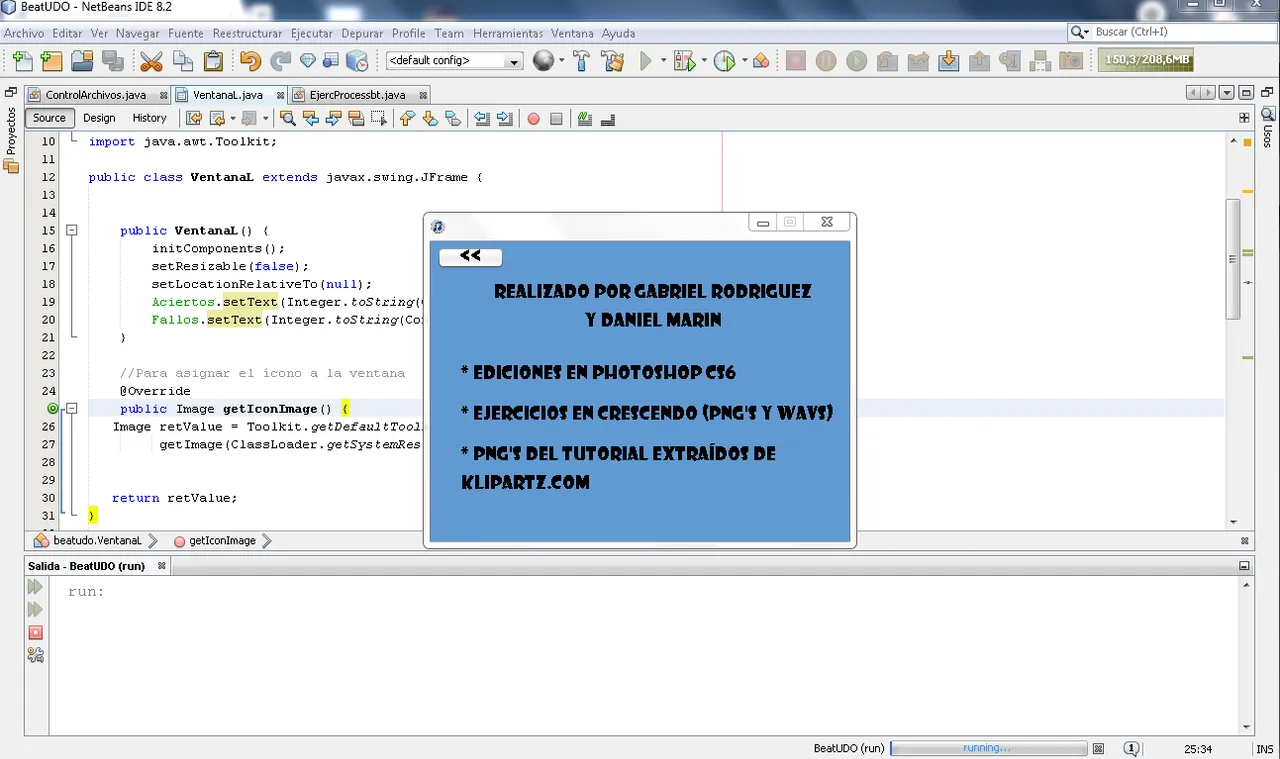Expand the debug project dropdown arrow
Screen dimensions: 1280x759
[x=704, y=61]
